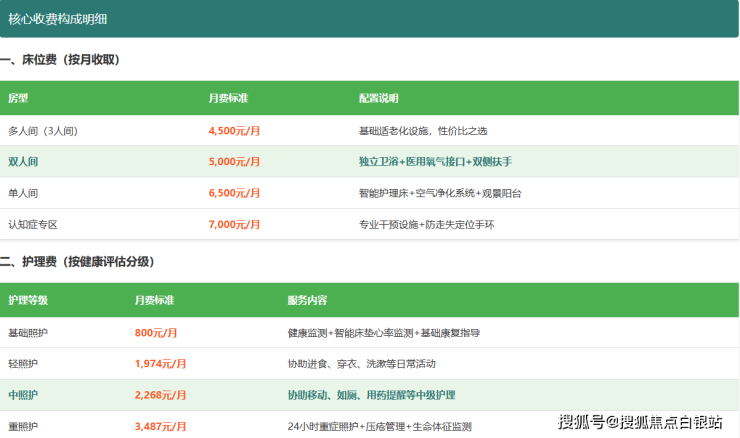Select the 认知症专区 row label
The image size is (740, 438).
tap(33, 225)
